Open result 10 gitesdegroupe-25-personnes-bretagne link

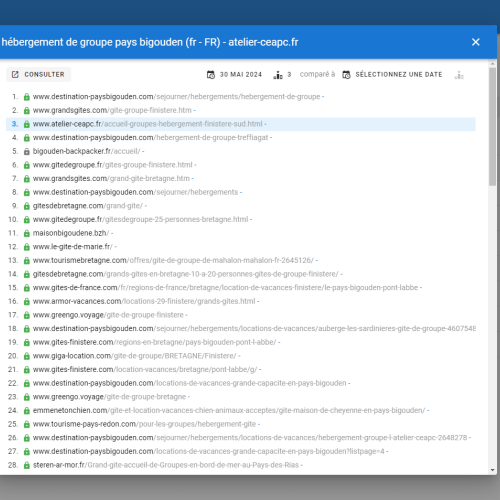tap(140, 220)
